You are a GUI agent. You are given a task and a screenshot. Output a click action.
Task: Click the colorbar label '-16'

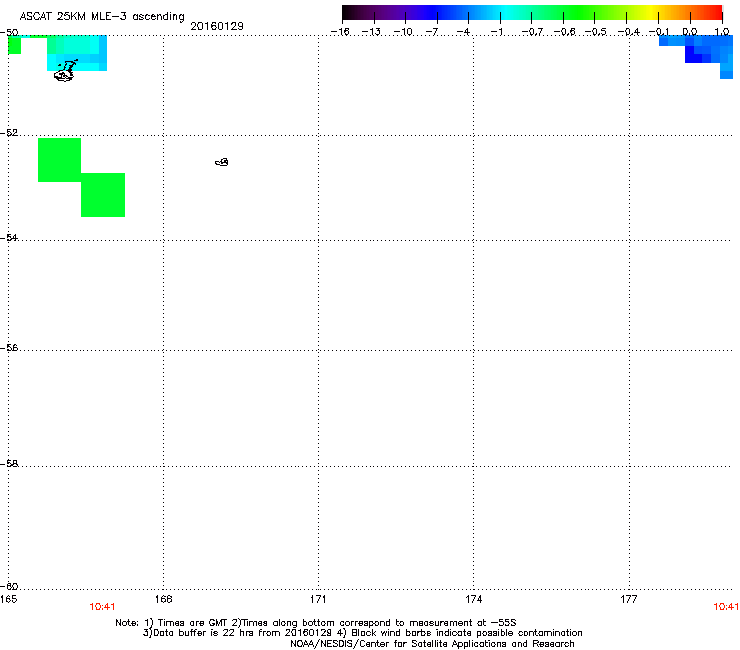(x=340, y=32)
